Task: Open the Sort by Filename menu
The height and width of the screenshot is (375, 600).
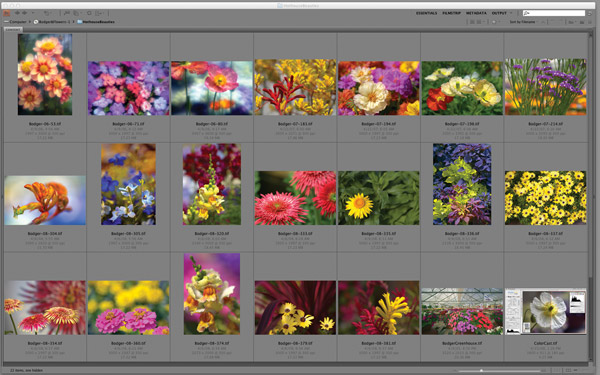Action: pyautogui.click(x=522, y=22)
